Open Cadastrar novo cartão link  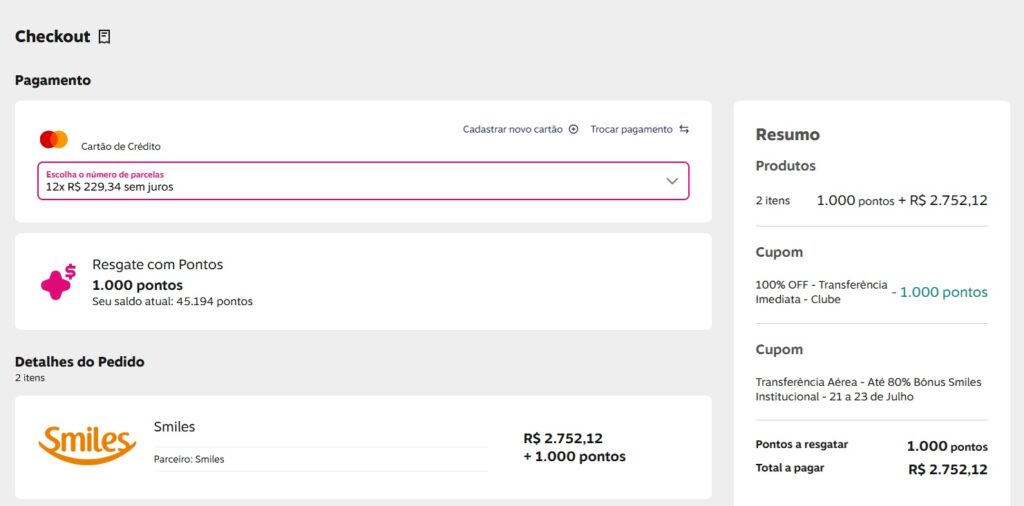coord(512,129)
